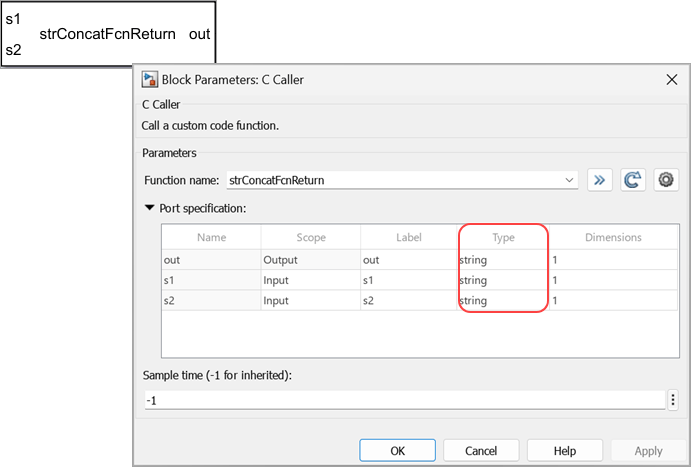
Task: Click the Dimensions cell for port s1
Action: tap(612, 280)
